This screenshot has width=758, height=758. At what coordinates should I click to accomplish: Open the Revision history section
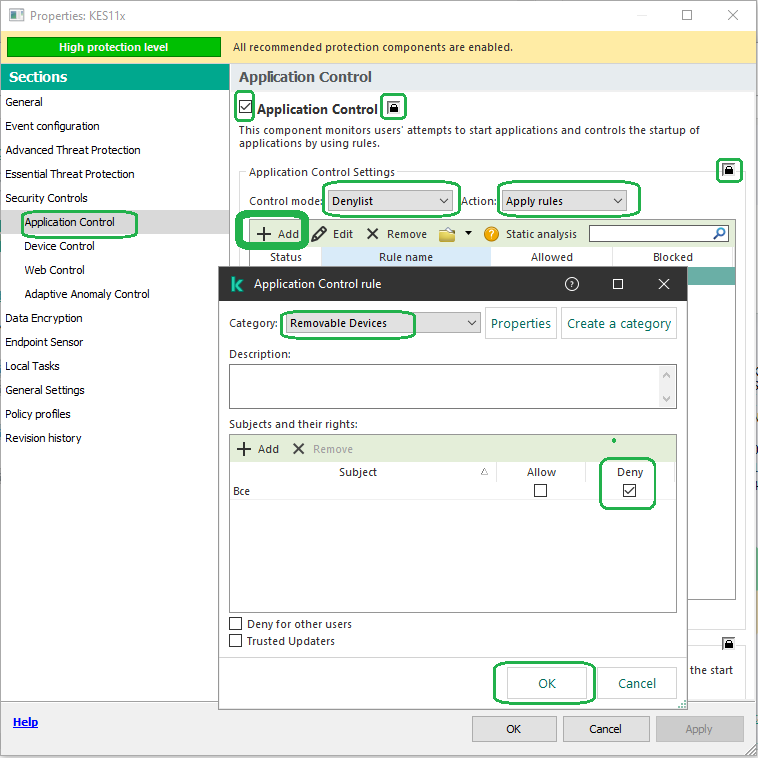(x=44, y=438)
